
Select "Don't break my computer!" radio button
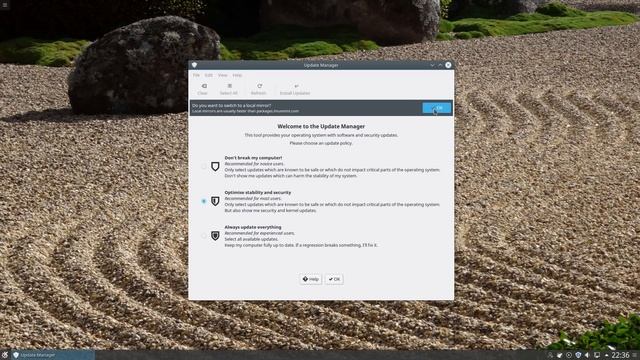(204, 167)
